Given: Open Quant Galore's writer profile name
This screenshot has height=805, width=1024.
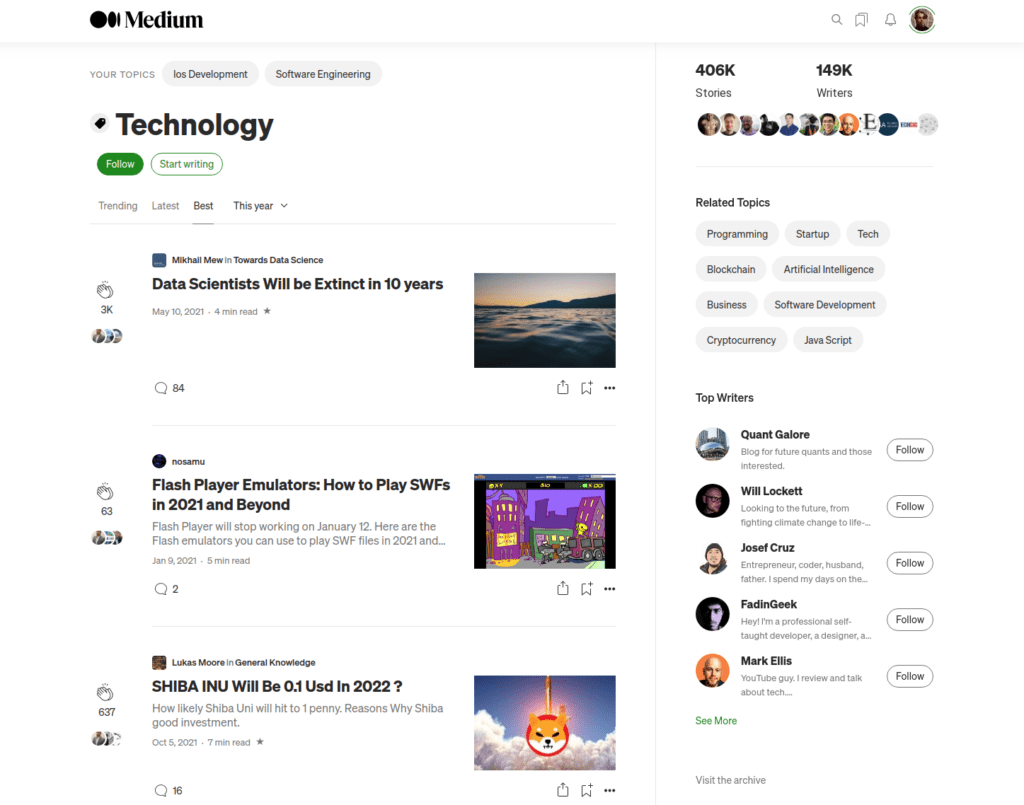Looking at the screenshot, I should click(775, 435).
